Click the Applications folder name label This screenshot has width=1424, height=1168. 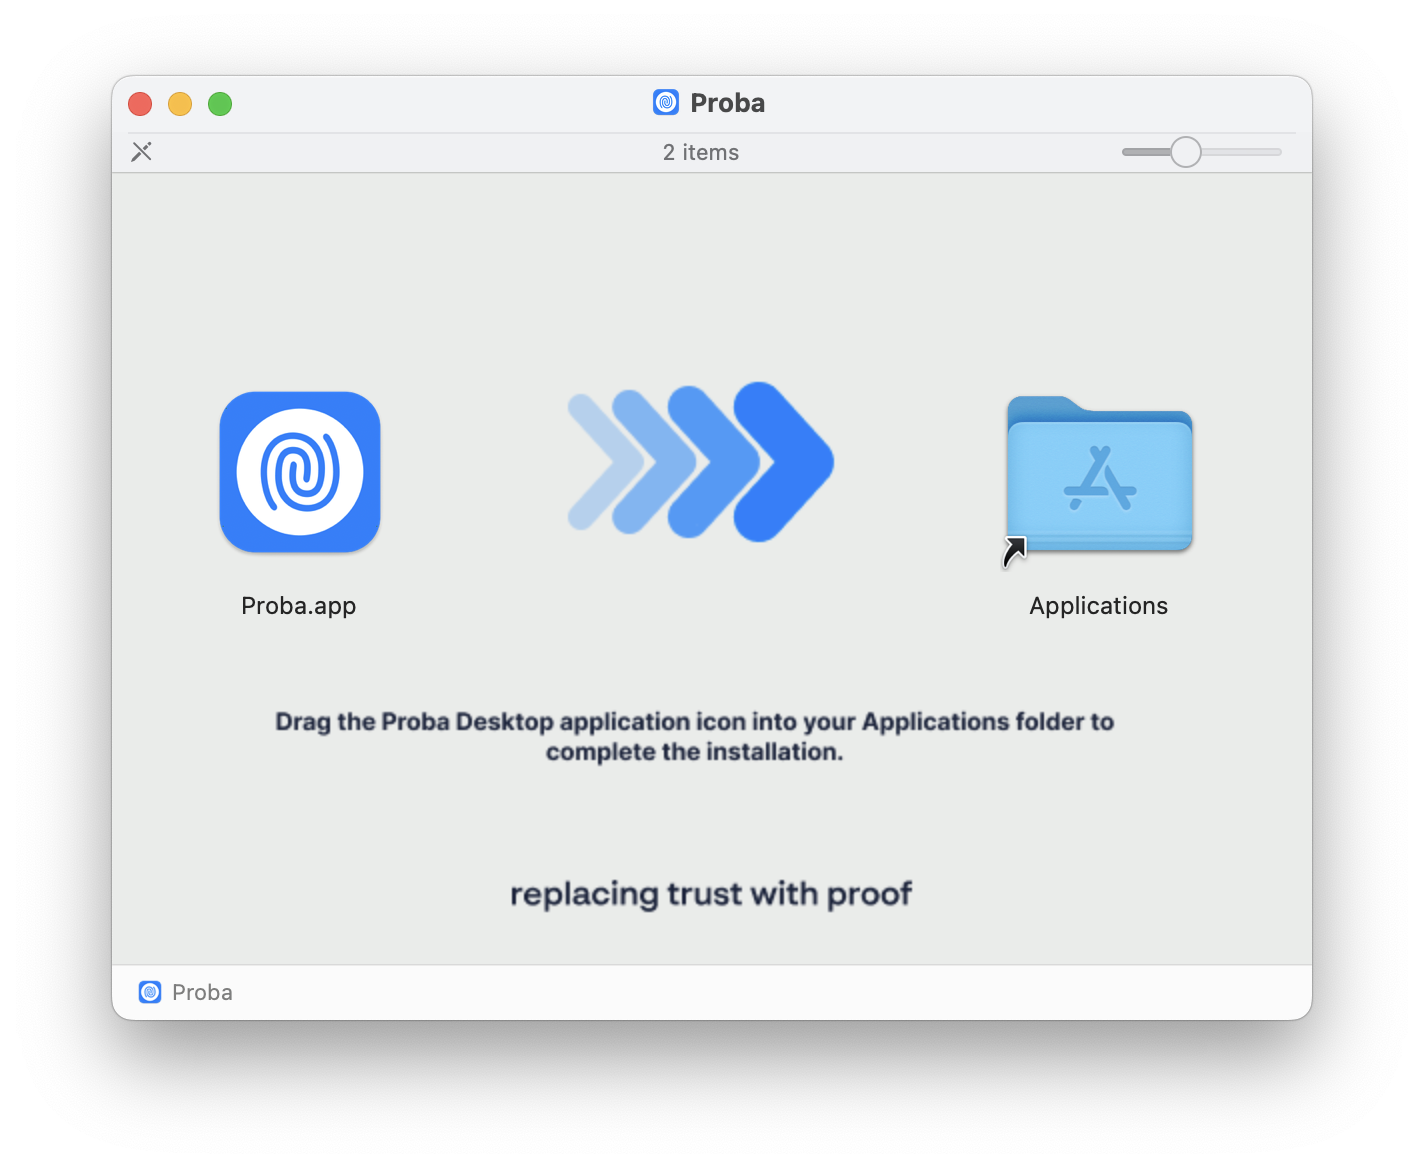(x=1098, y=606)
